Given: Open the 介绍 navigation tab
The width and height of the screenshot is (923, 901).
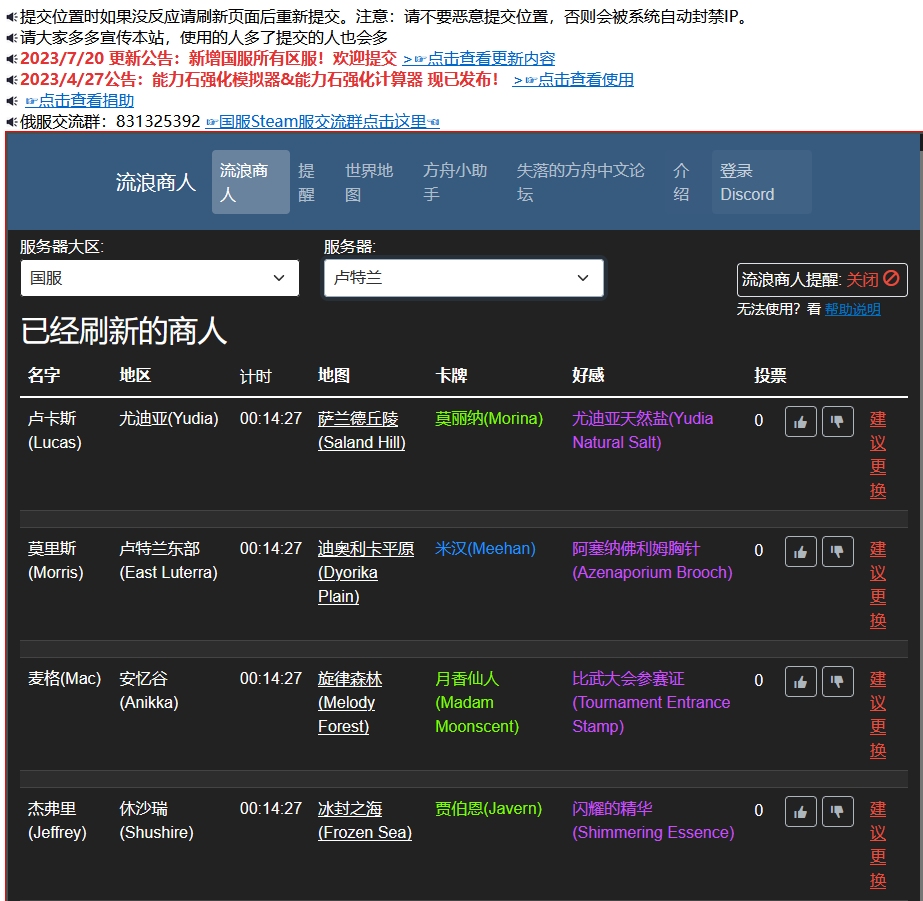Looking at the screenshot, I should click(x=681, y=182).
